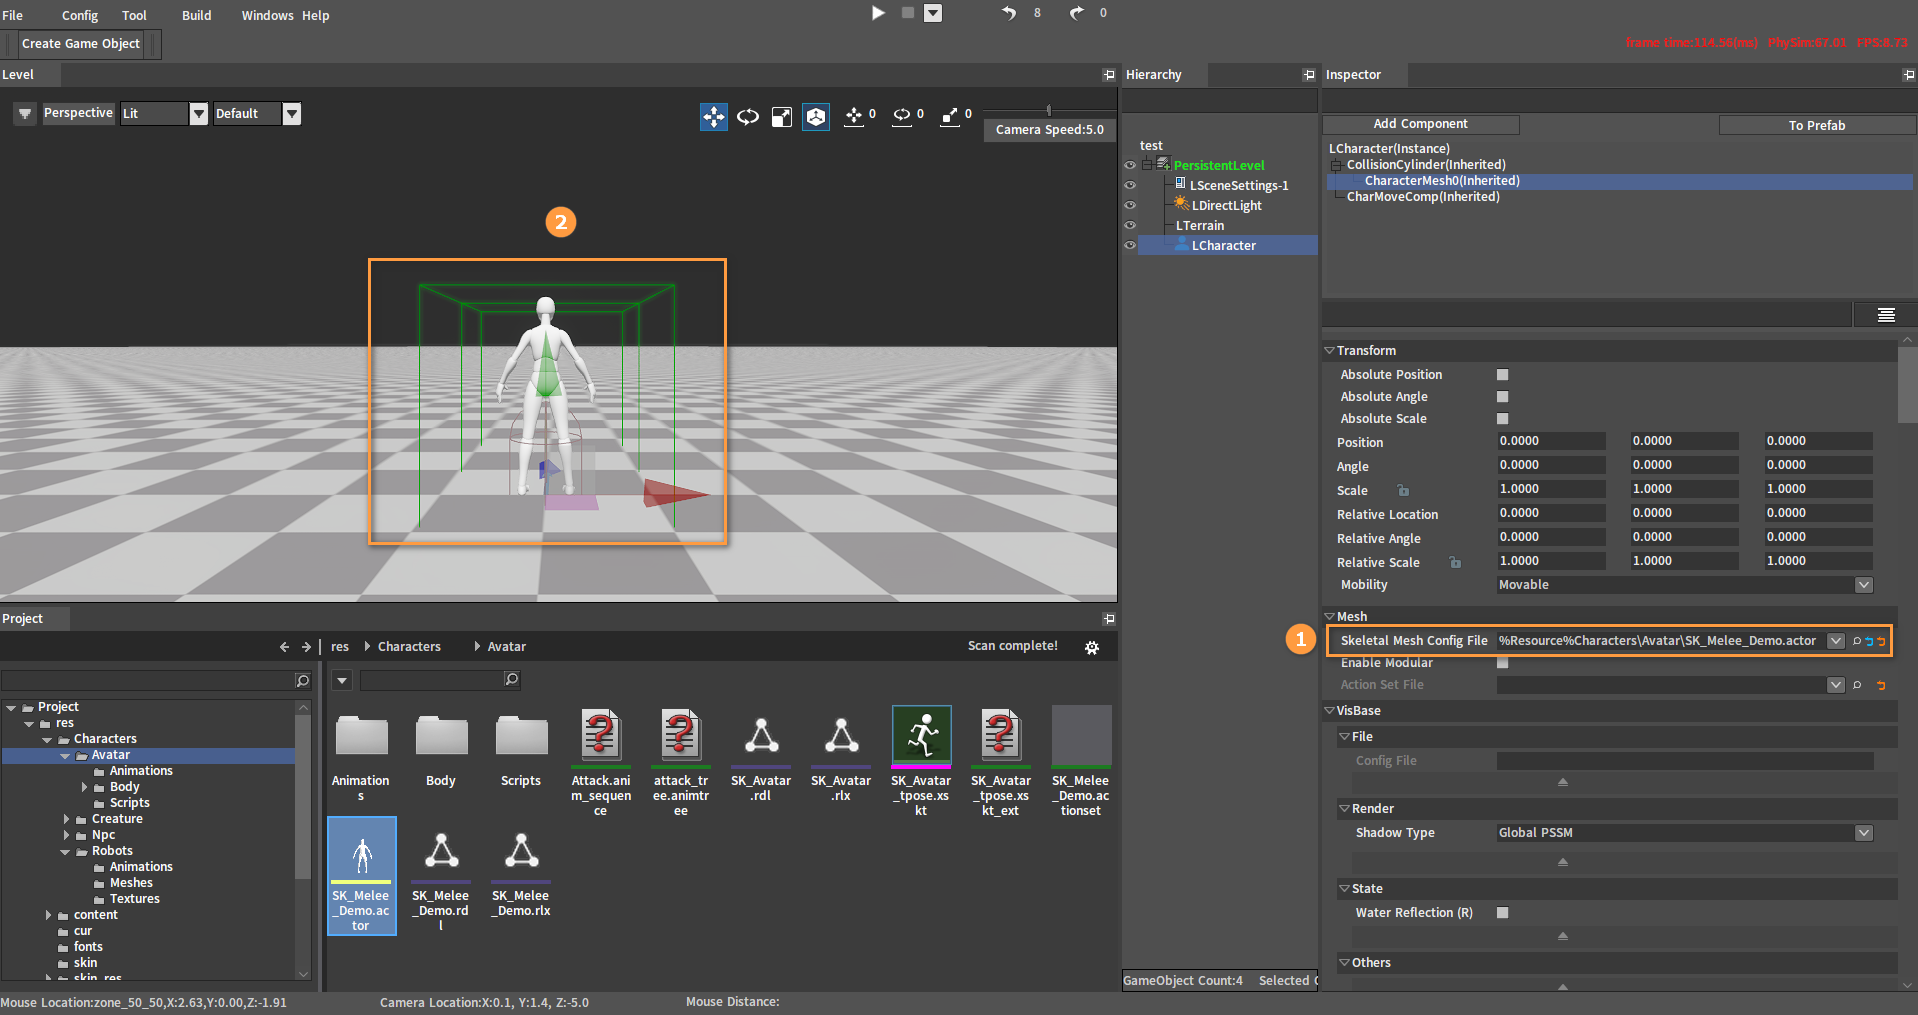Click the search icon in Project tree filter
Image resolution: width=1918 pixels, height=1015 pixels.
[x=303, y=681]
